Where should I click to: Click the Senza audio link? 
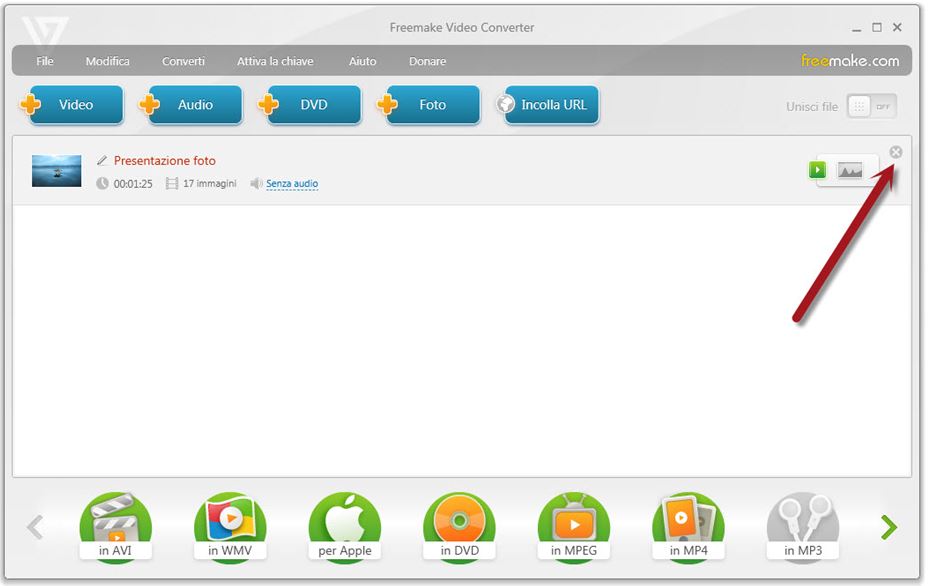292,183
